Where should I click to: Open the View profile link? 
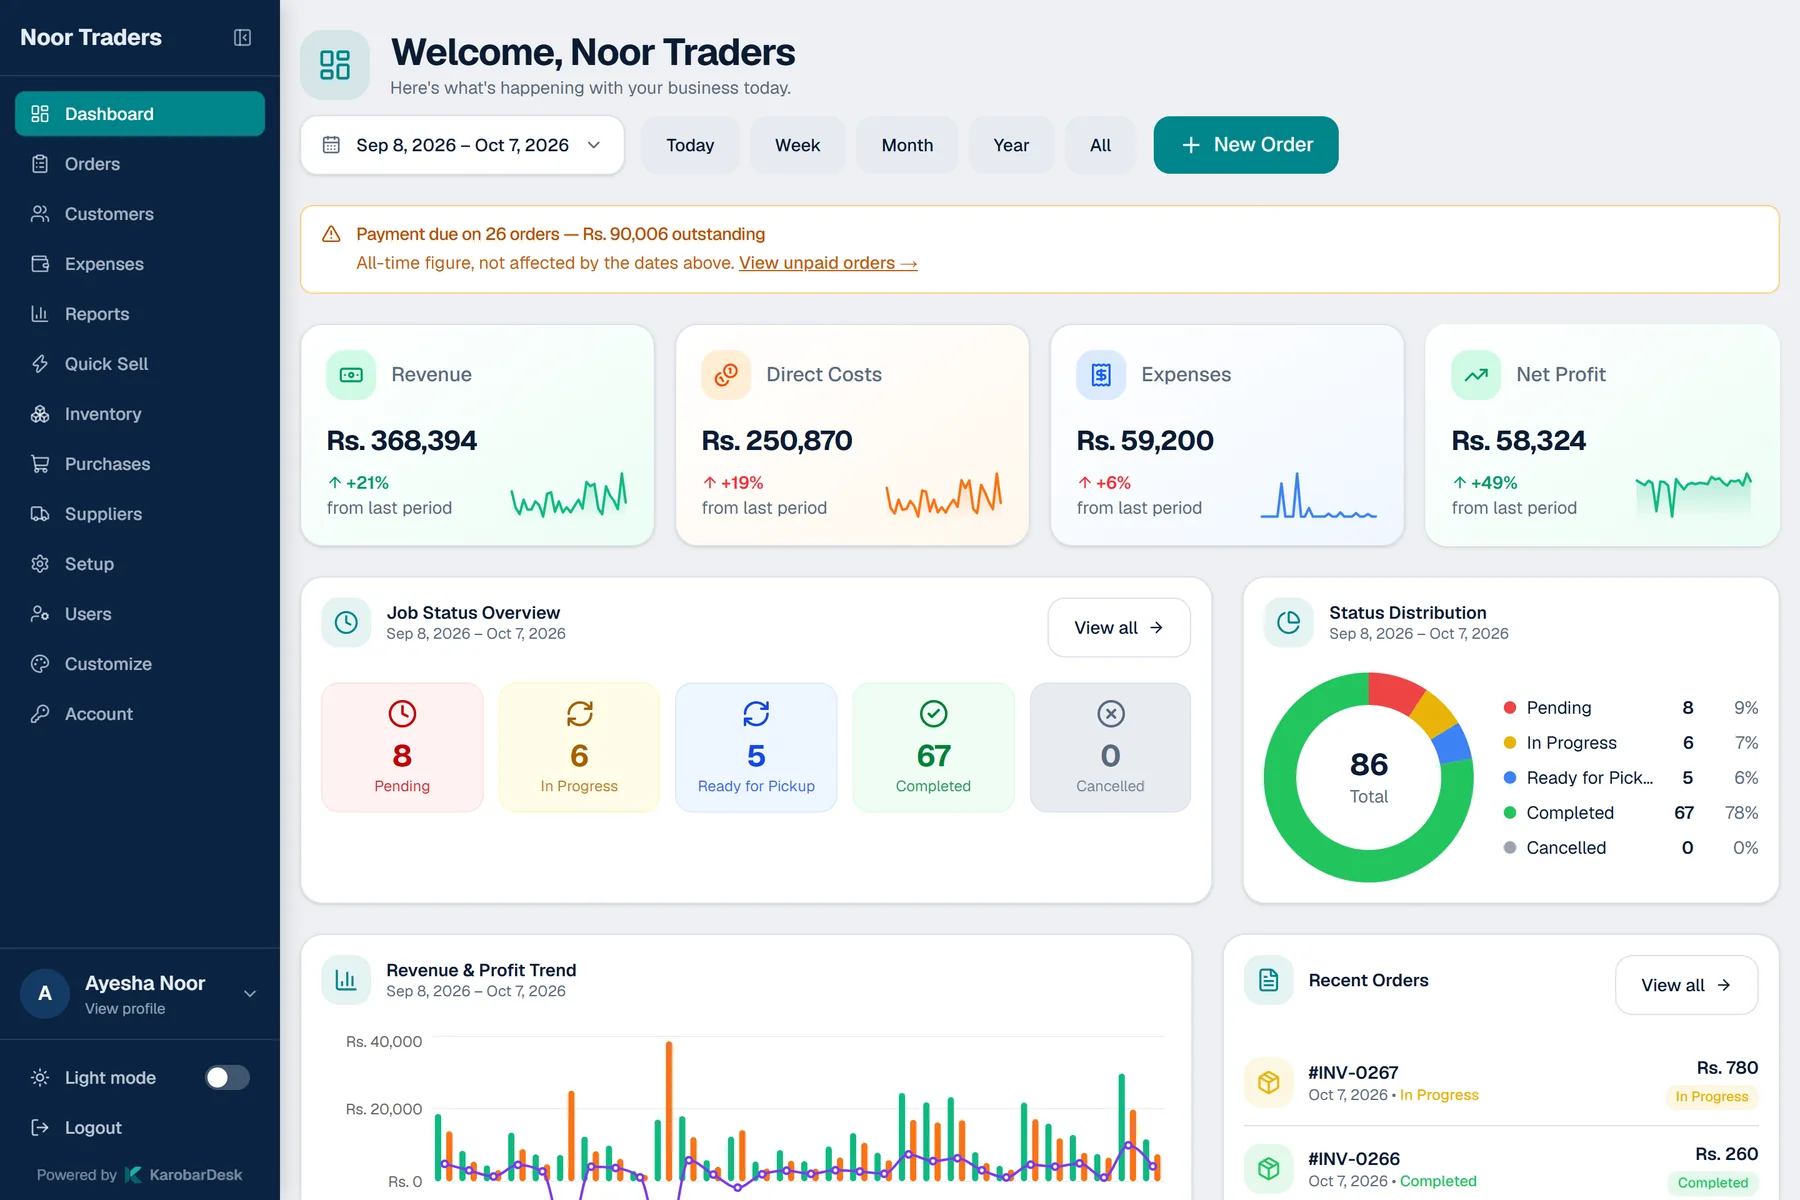(125, 1009)
